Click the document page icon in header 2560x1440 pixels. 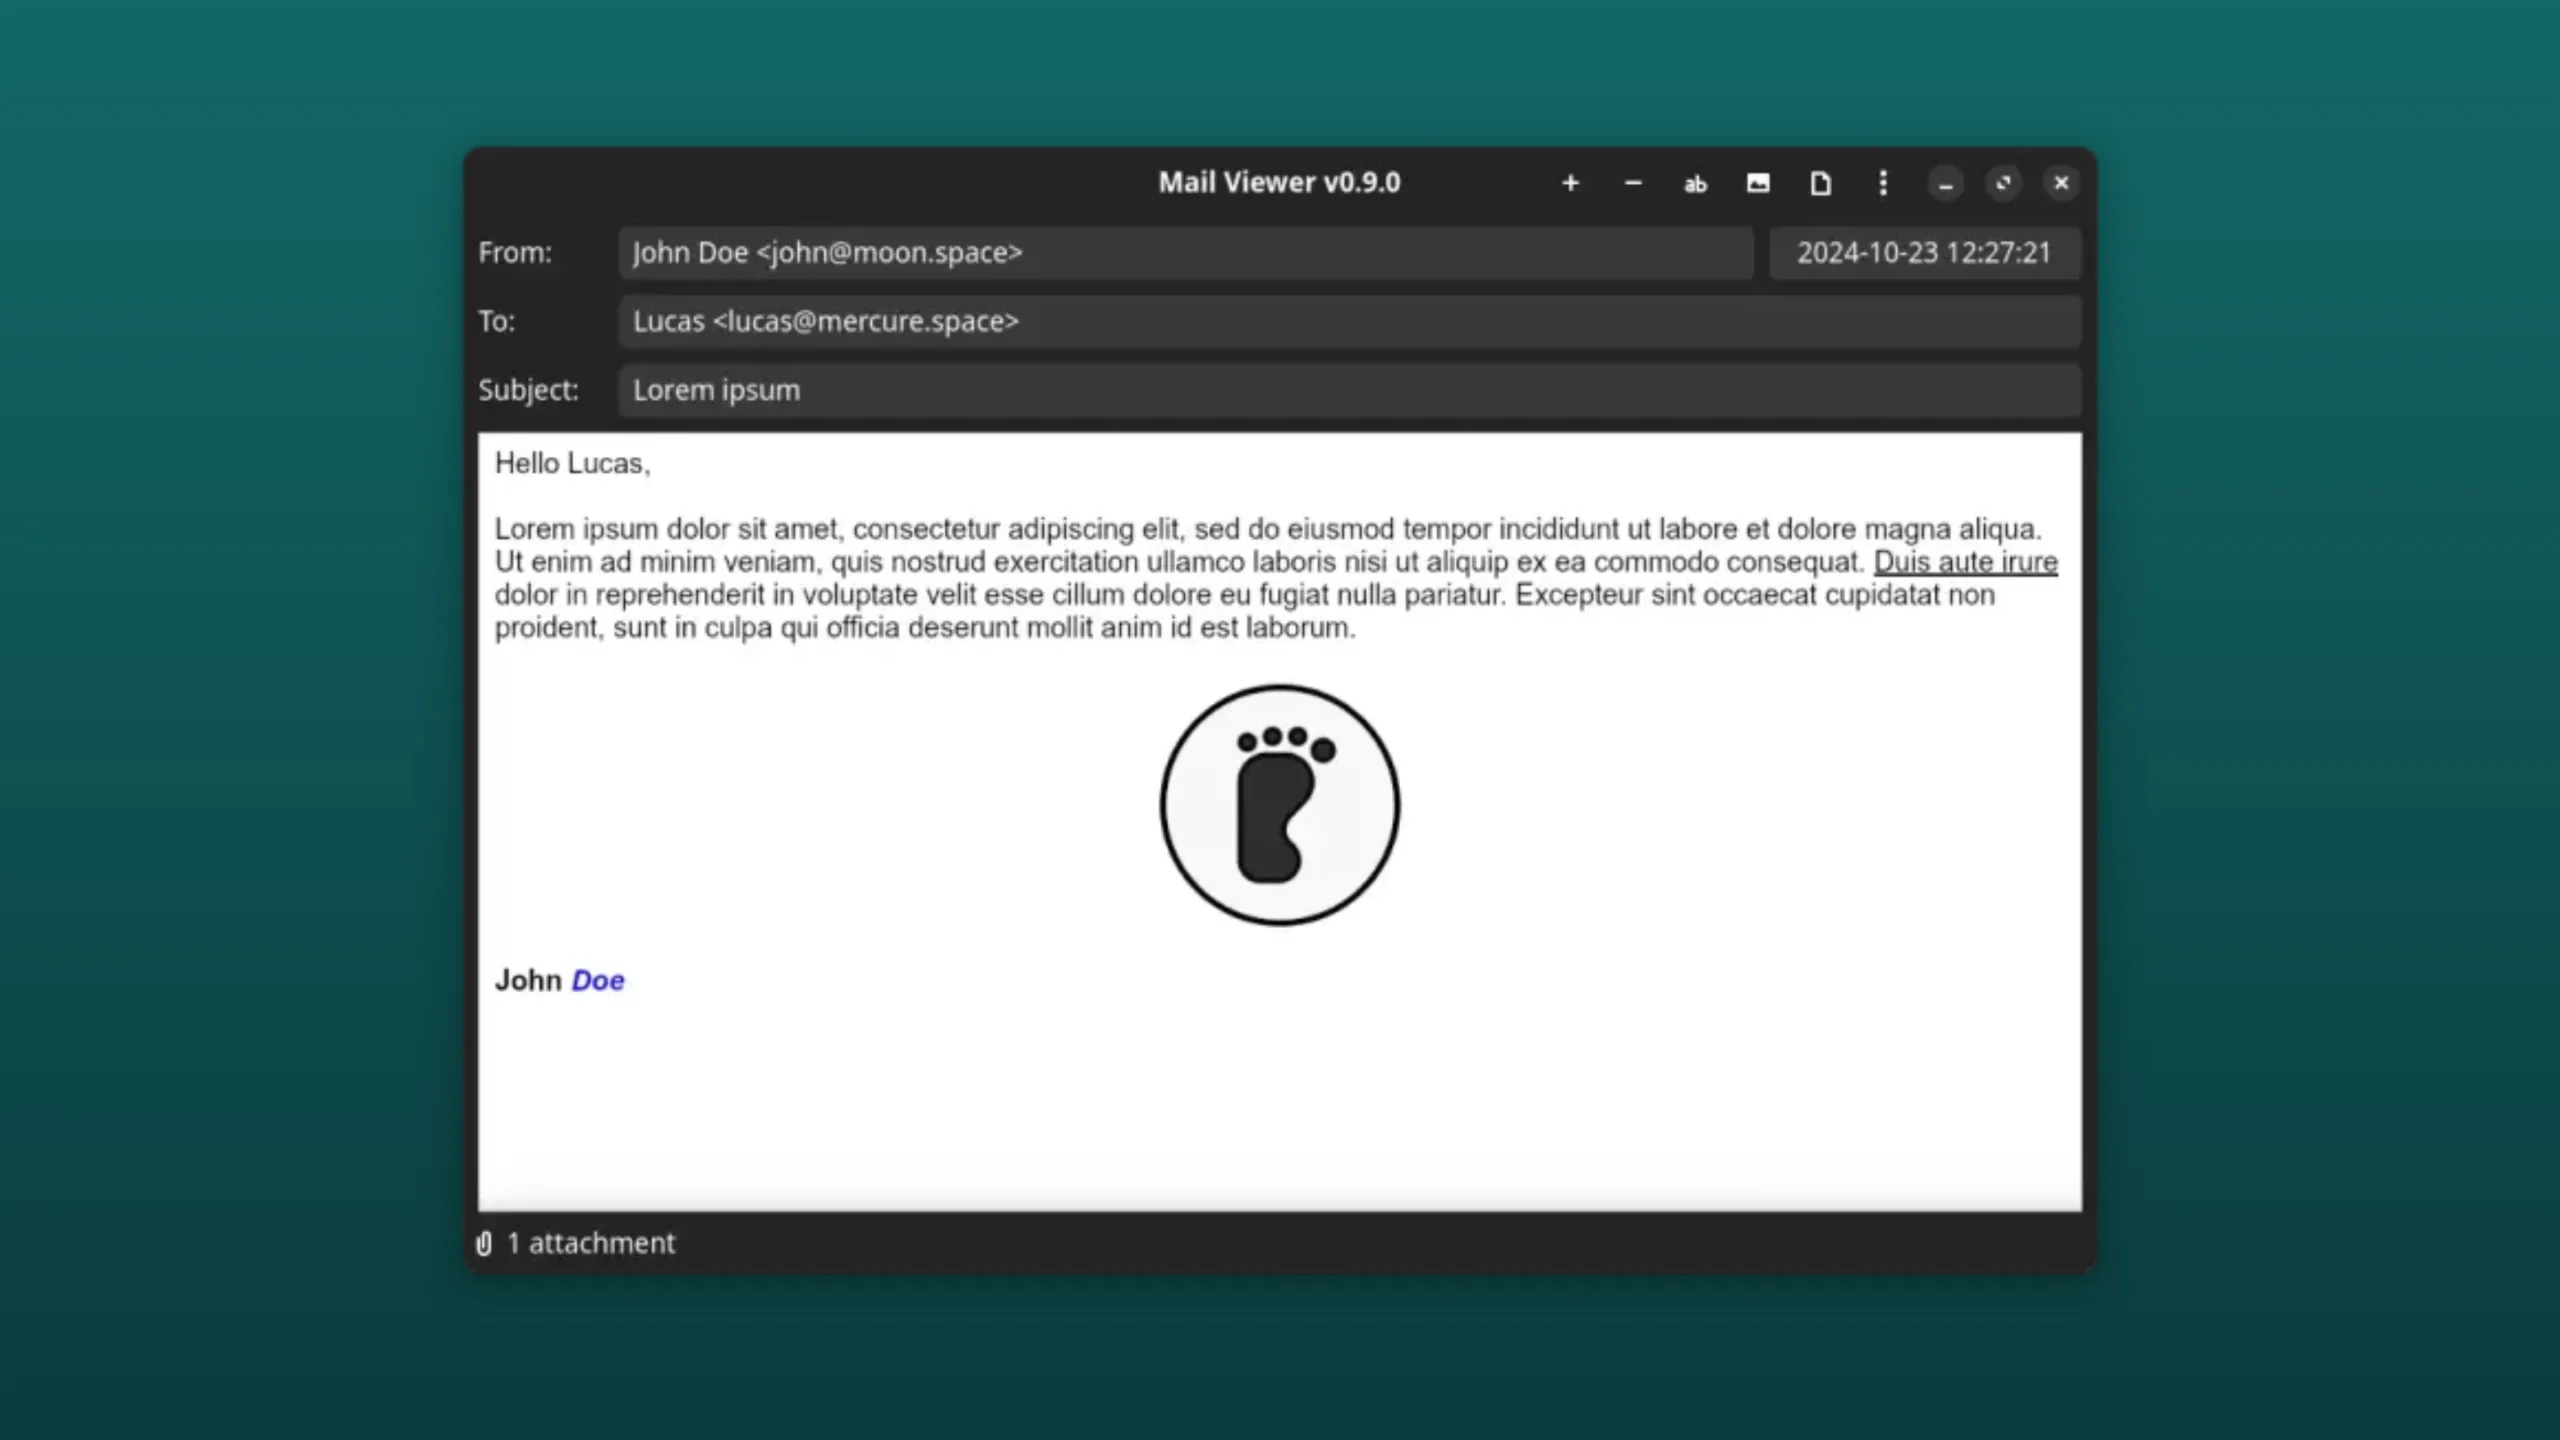point(1820,183)
